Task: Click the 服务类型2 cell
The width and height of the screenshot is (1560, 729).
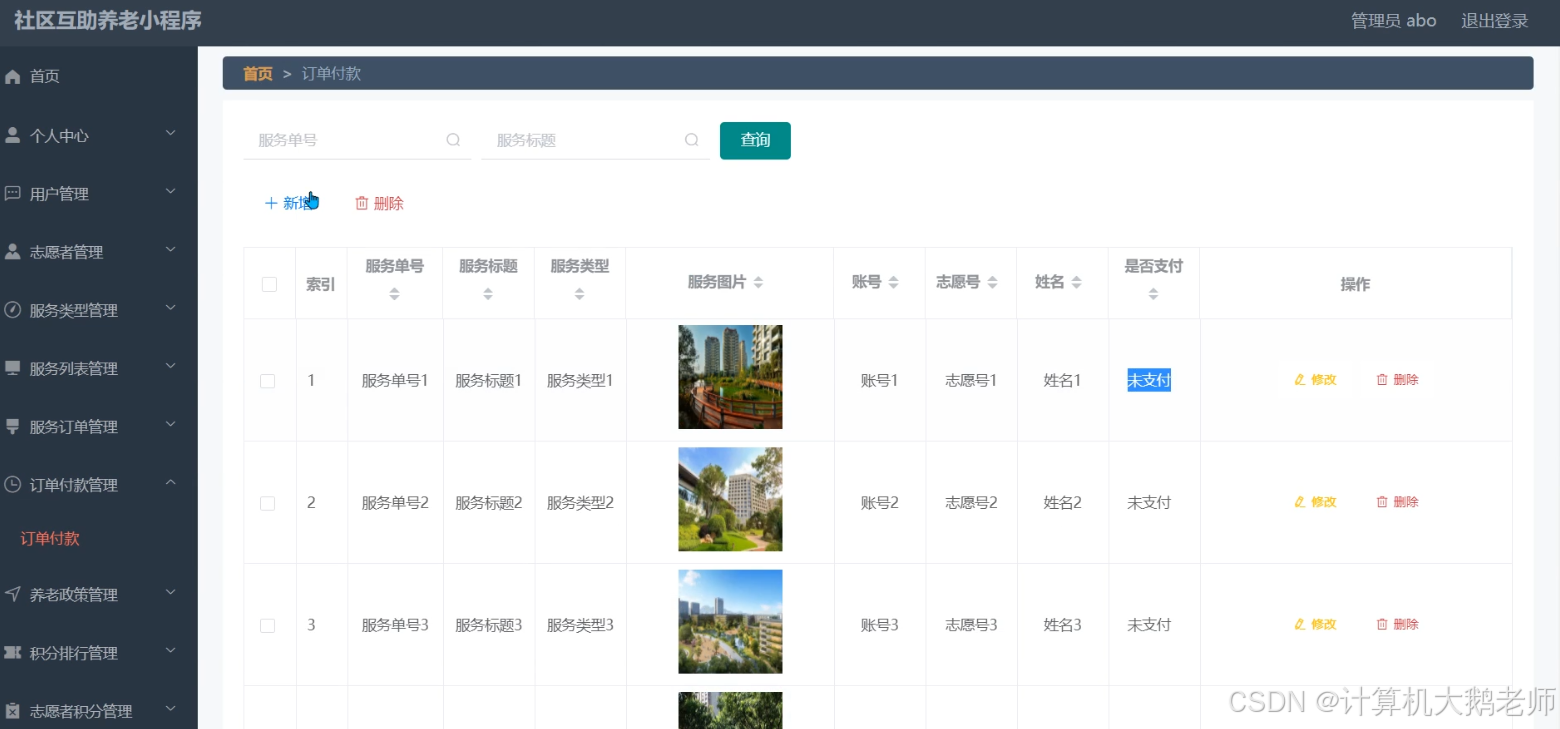Action: coord(580,503)
